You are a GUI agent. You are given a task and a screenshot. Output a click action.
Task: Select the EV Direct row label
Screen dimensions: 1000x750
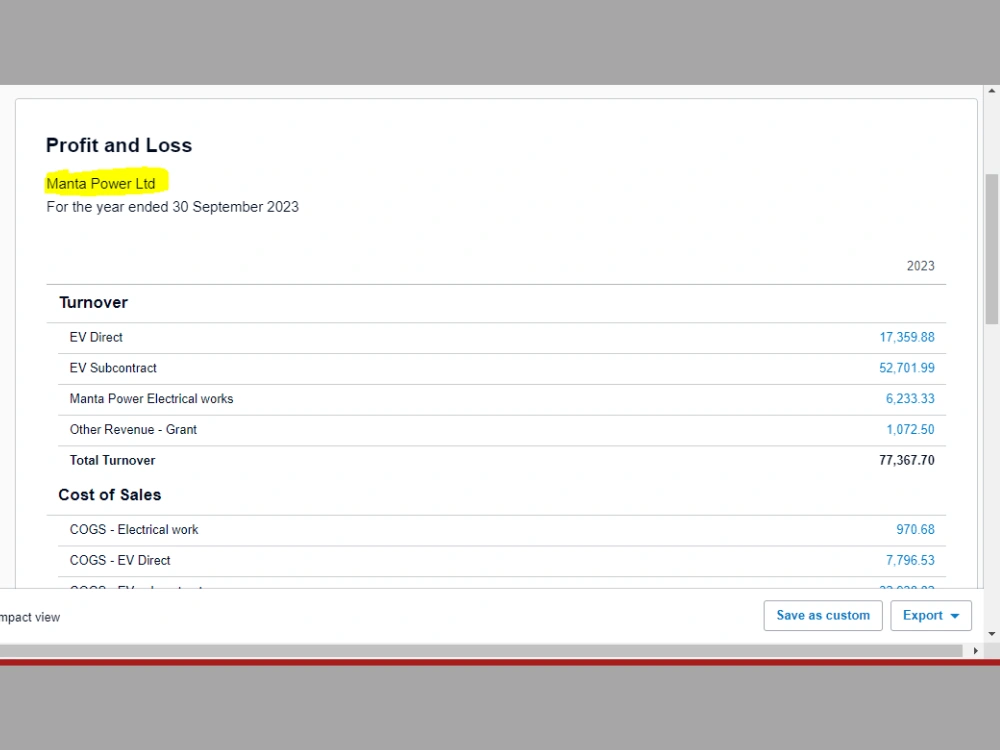96,337
